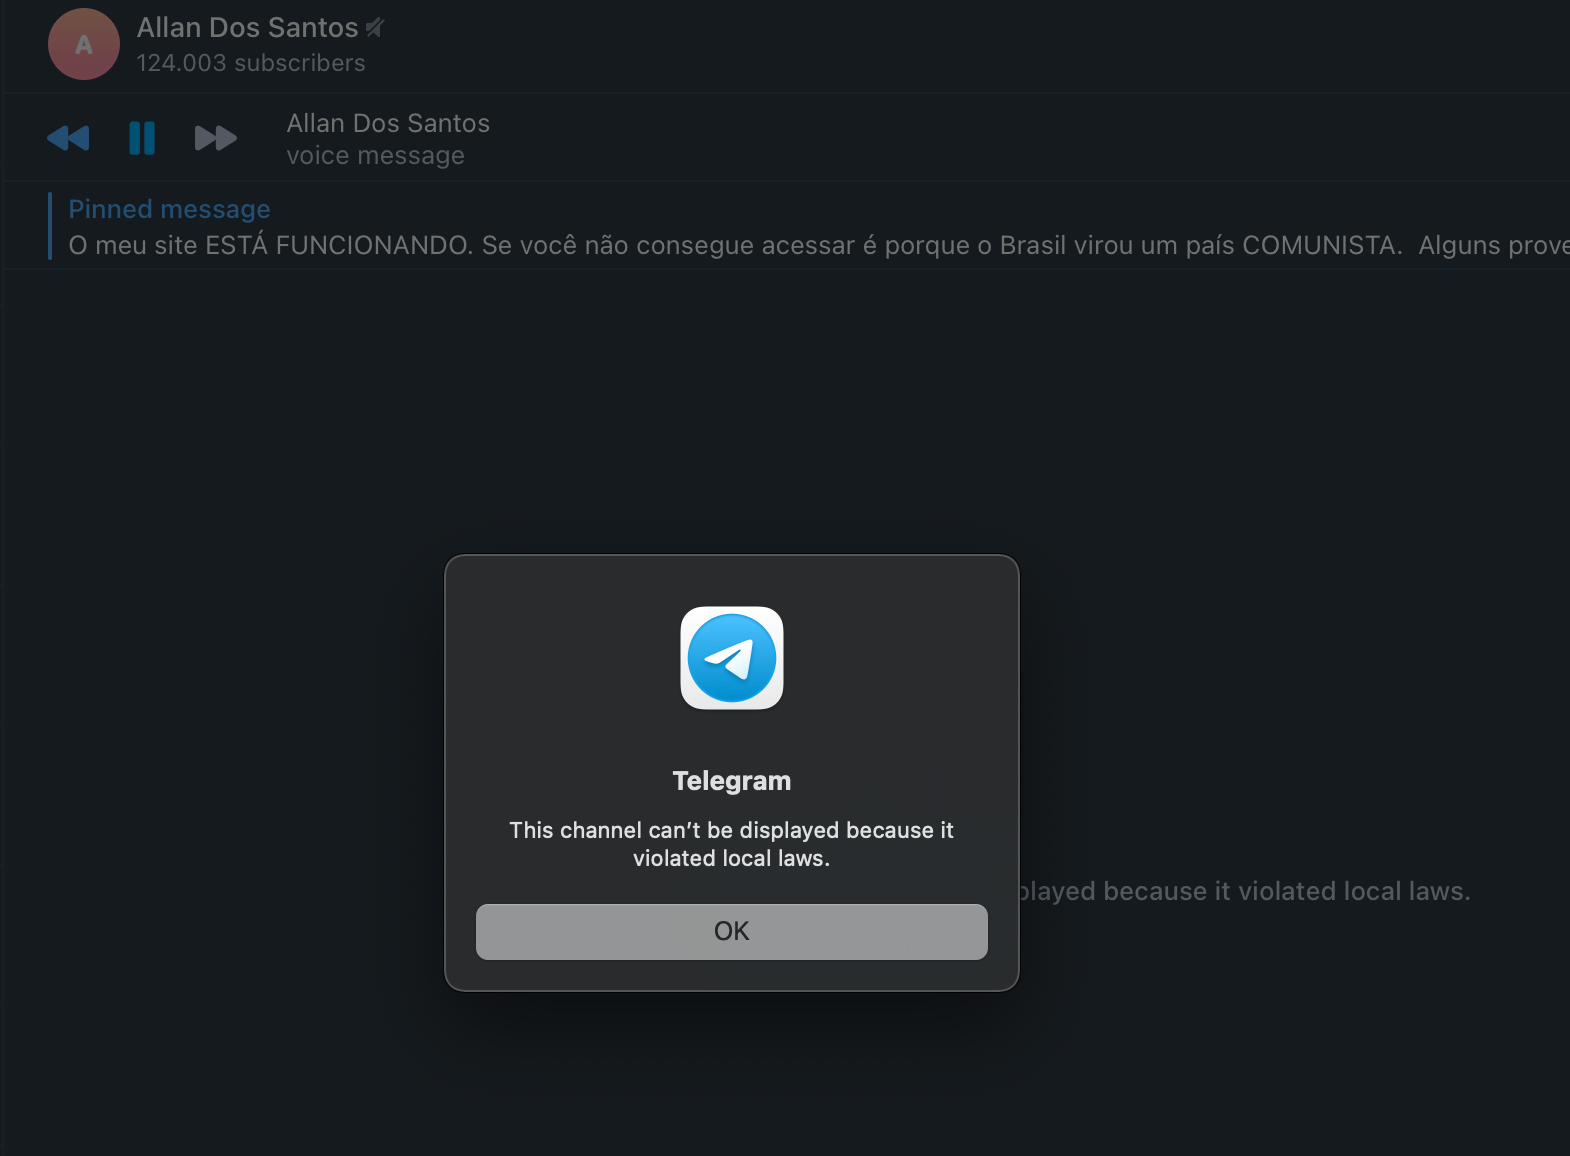
Task: Click the player title Allan Dos Santos
Action: [x=388, y=123]
